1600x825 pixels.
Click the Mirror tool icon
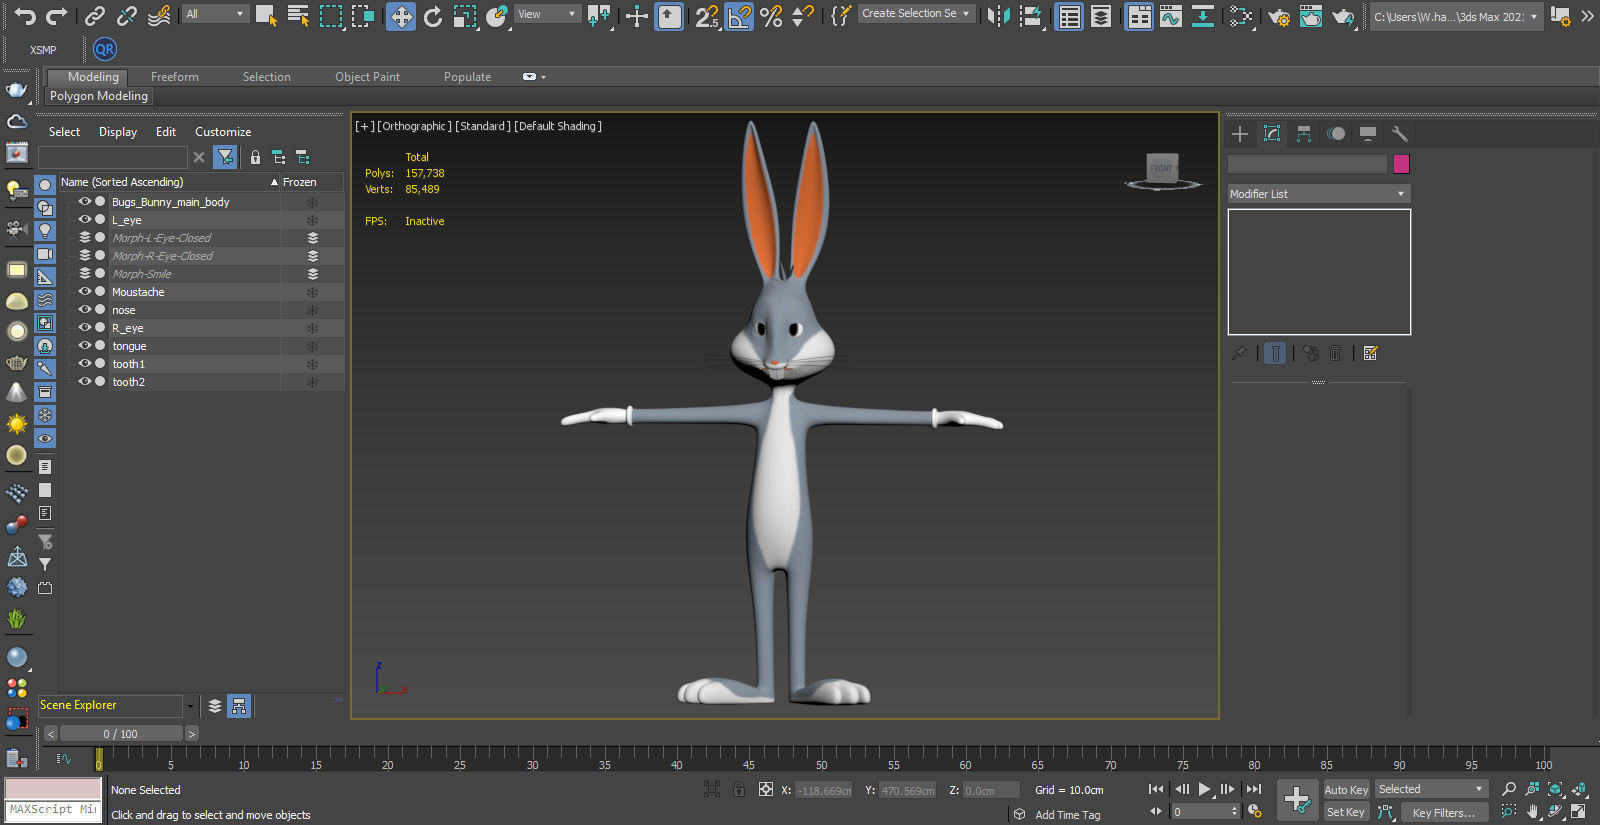(x=997, y=16)
